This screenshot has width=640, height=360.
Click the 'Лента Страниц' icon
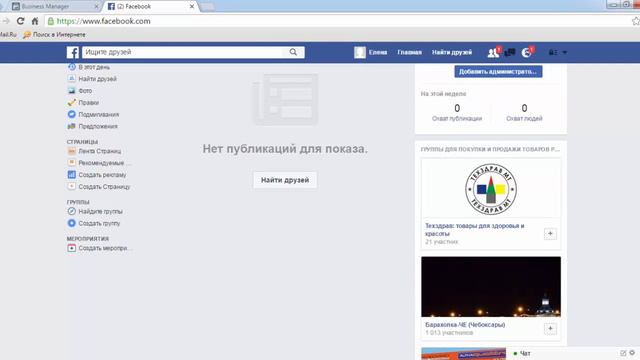coord(71,151)
